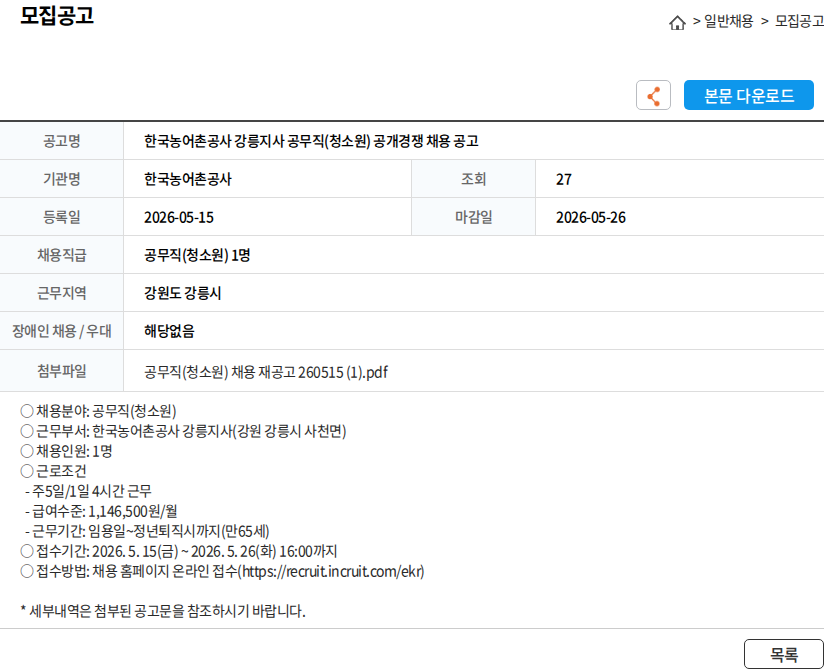Click the 근로조건 heading line
The width and height of the screenshot is (824, 669).
pyautogui.click(x=53, y=471)
